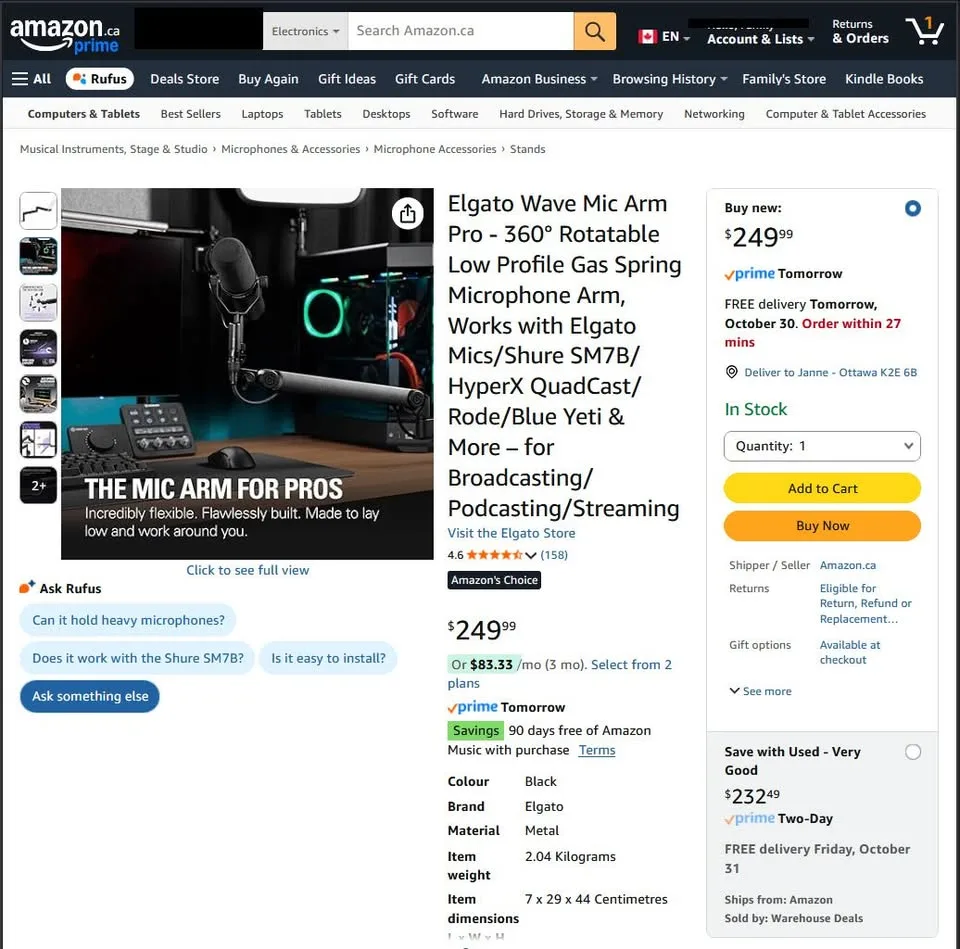Select the Buy new radio button
The width and height of the screenshot is (960, 949).
click(x=912, y=208)
